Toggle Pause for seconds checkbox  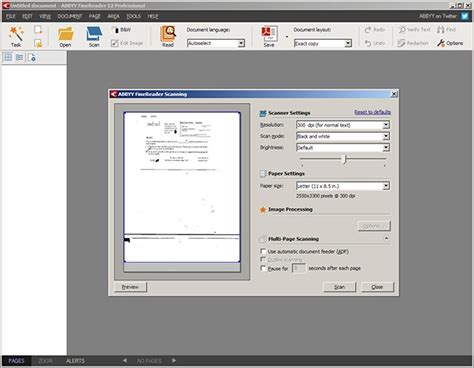click(263, 268)
